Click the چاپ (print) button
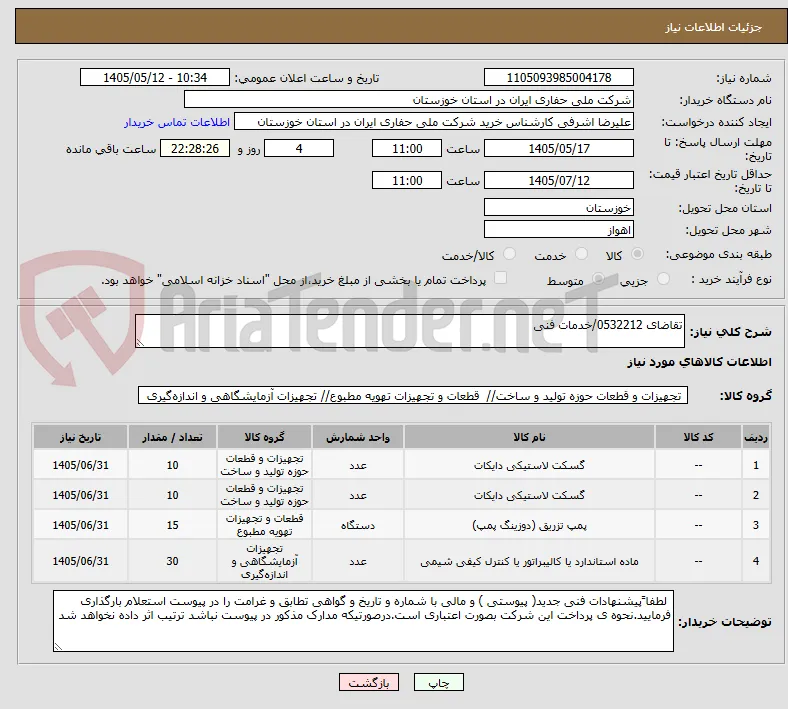788x709 pixels. (438, 682)
